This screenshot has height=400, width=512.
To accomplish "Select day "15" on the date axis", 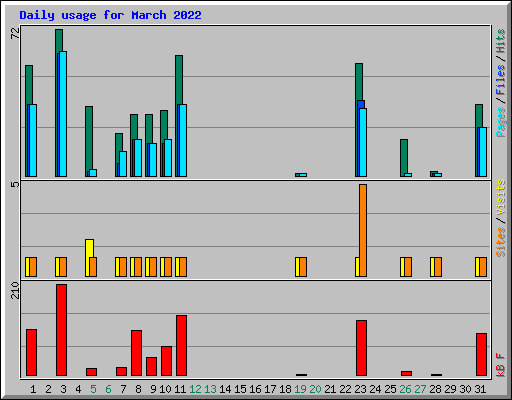I will [x=240, y=389].
